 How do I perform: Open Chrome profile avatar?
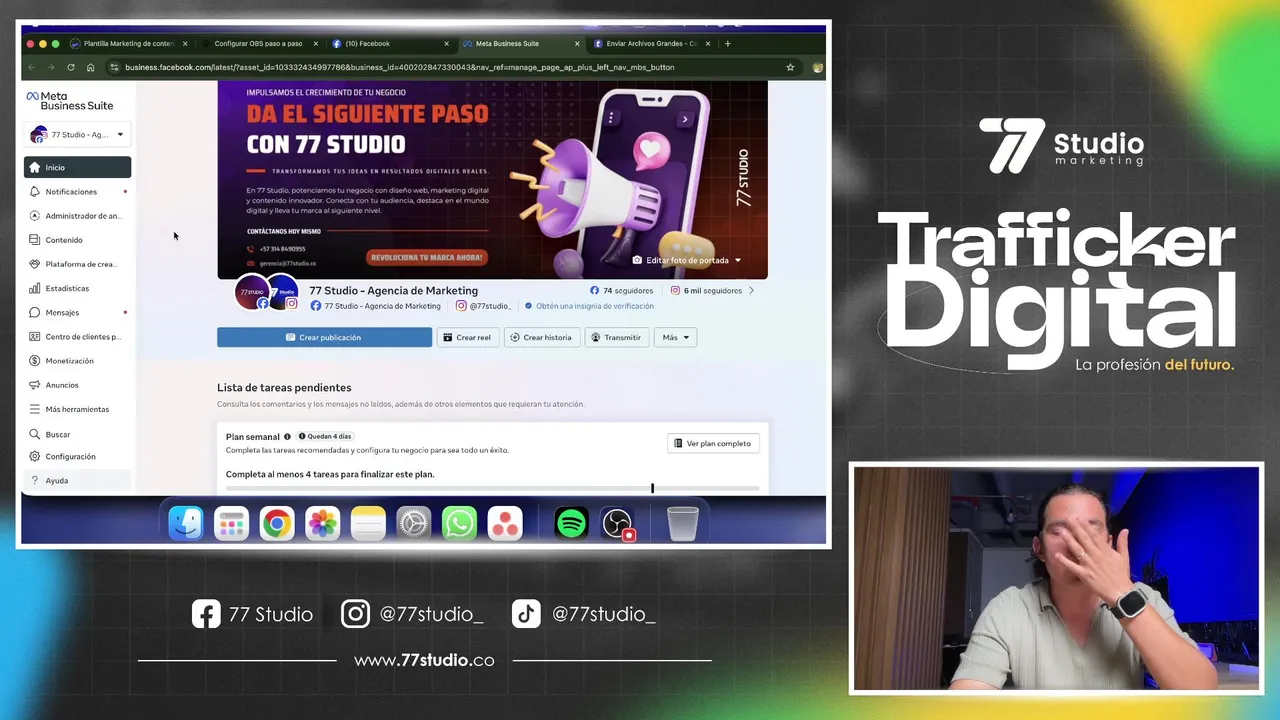[817, 67]
